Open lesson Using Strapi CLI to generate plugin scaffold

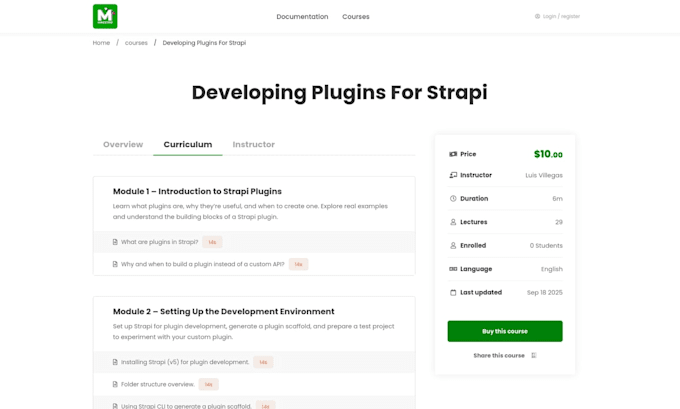tap(186, 406)
